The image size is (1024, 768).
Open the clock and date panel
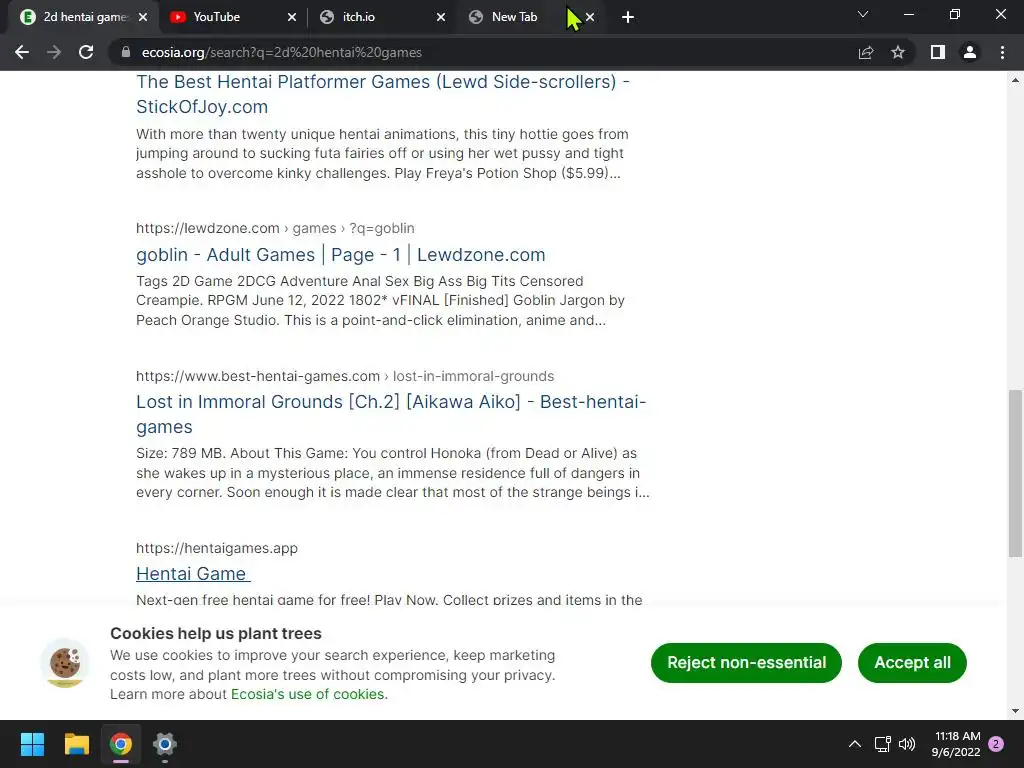(x=957, y=744)
